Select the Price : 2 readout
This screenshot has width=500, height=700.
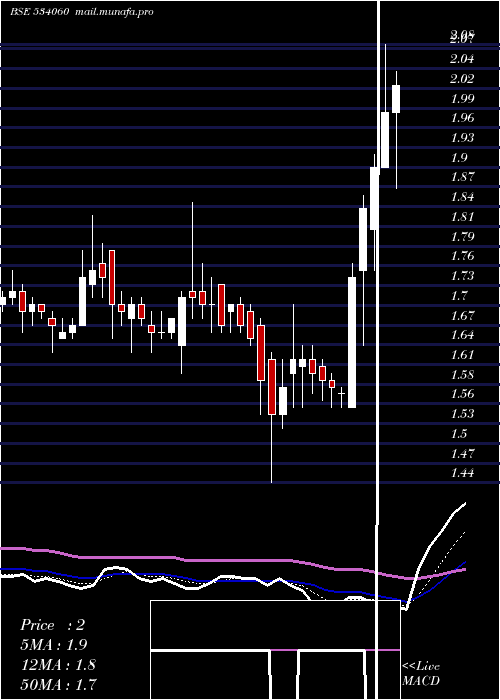52,625
